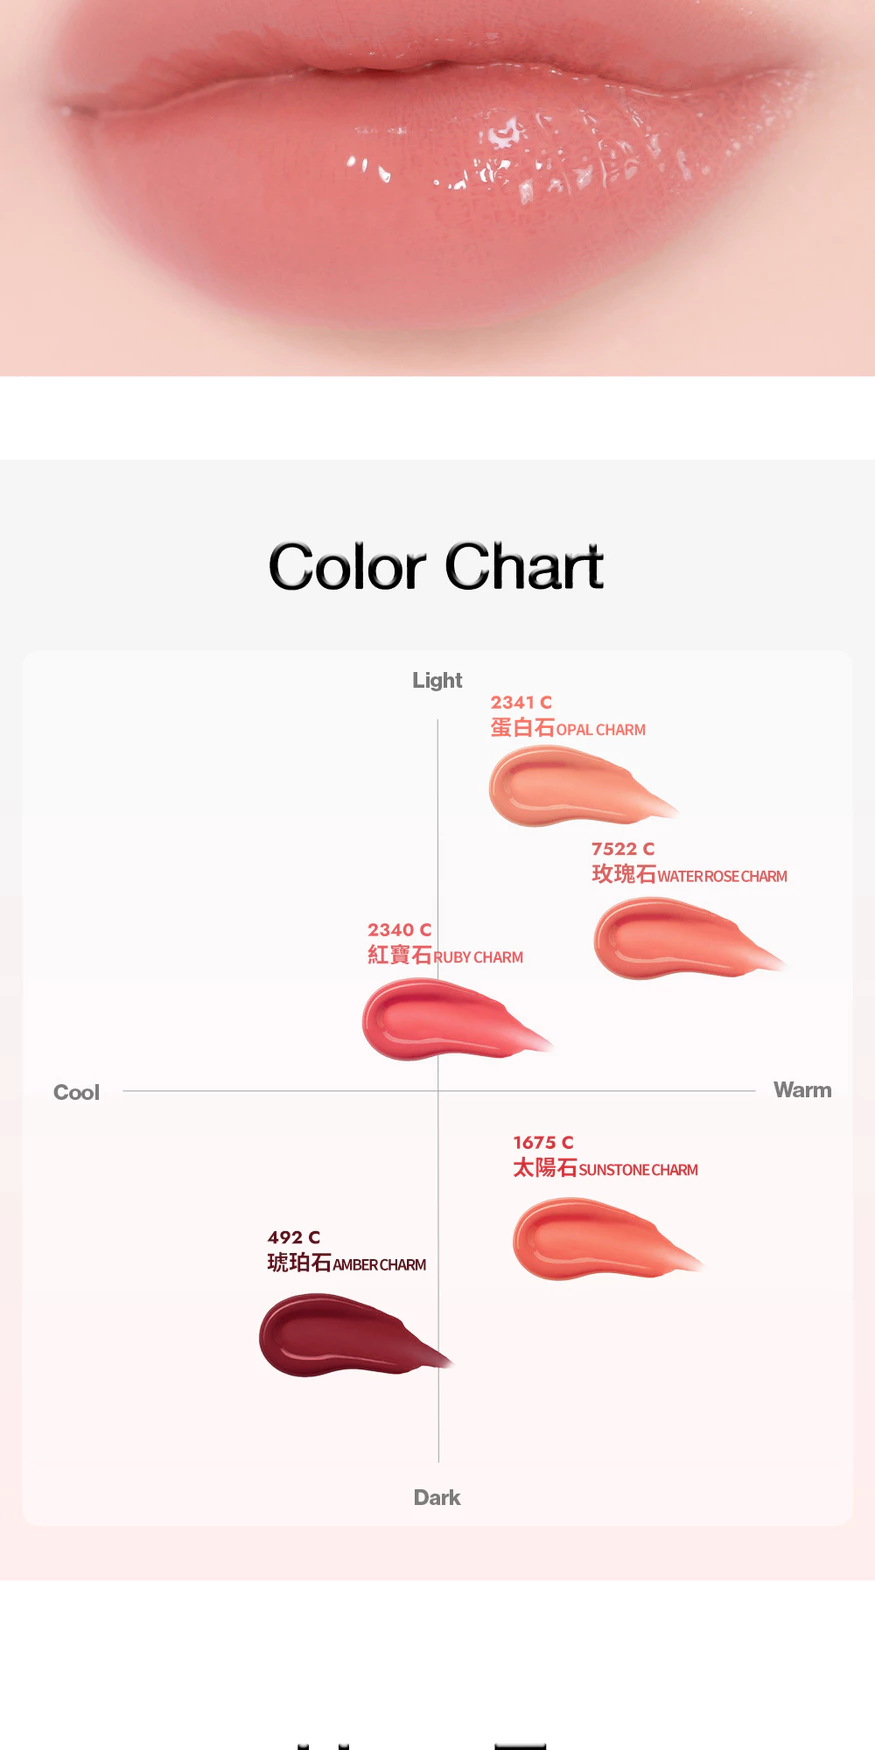
Task: Select the Warm axis label
Action: point(802,1090)
